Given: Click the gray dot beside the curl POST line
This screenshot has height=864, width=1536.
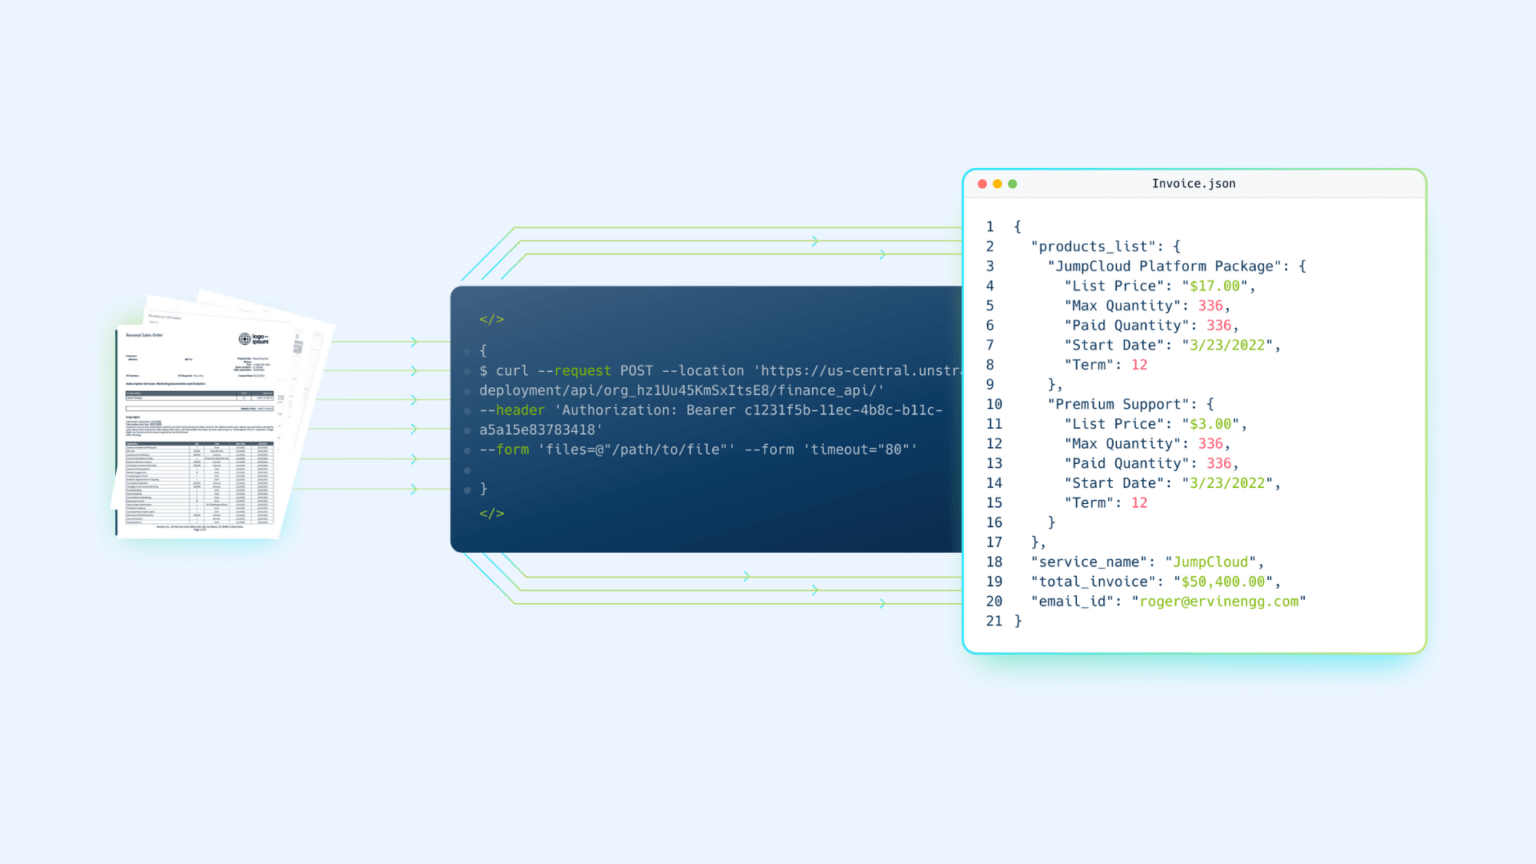Looking at the screenshot, I should coord(467,370).
